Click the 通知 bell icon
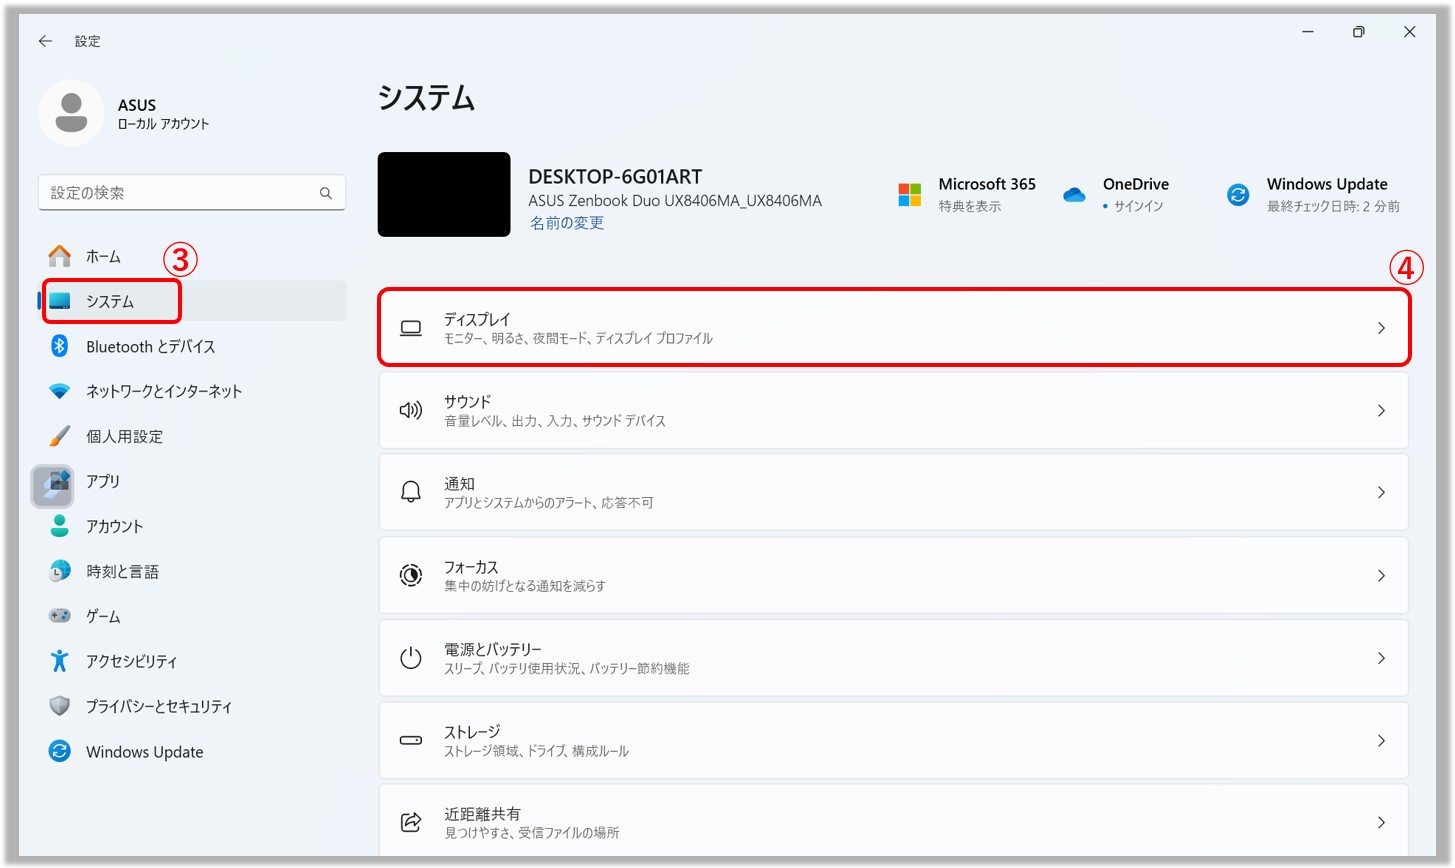The image size is (1455, 868). [411, 492]
